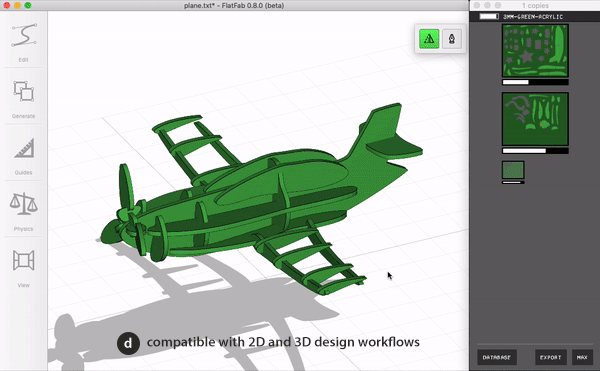Screen dimensions: 600x371
Task: Click the usage bar under the first sheet
Action: pos(535,82)
